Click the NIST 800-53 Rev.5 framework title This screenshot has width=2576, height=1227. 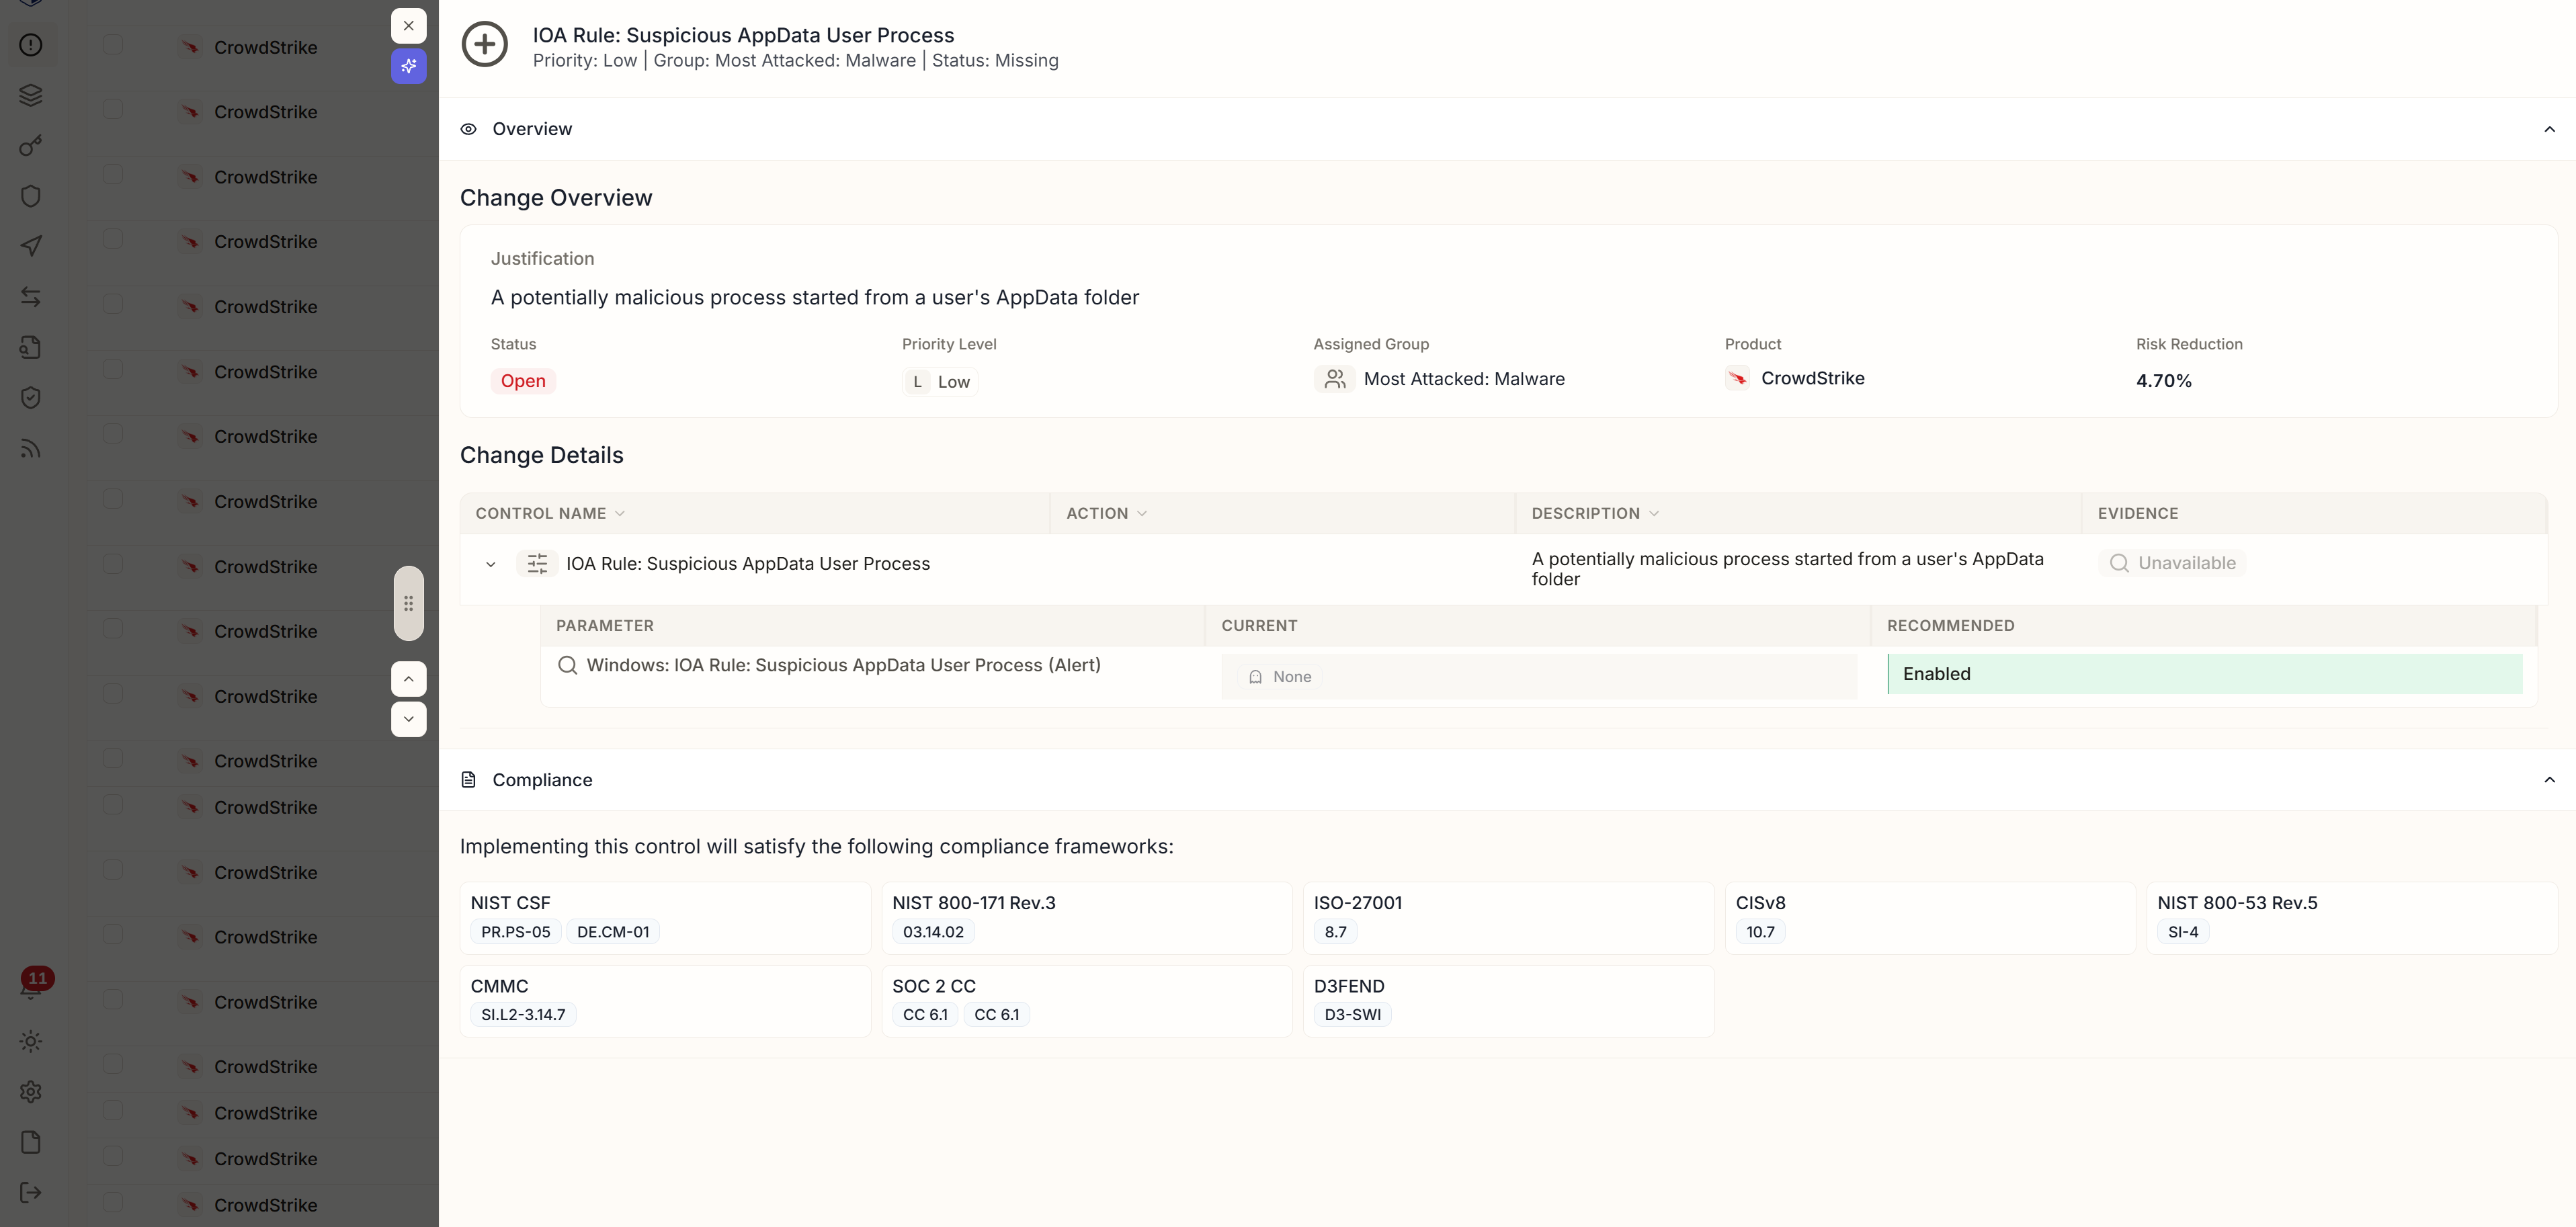[x=2237, y=903]
